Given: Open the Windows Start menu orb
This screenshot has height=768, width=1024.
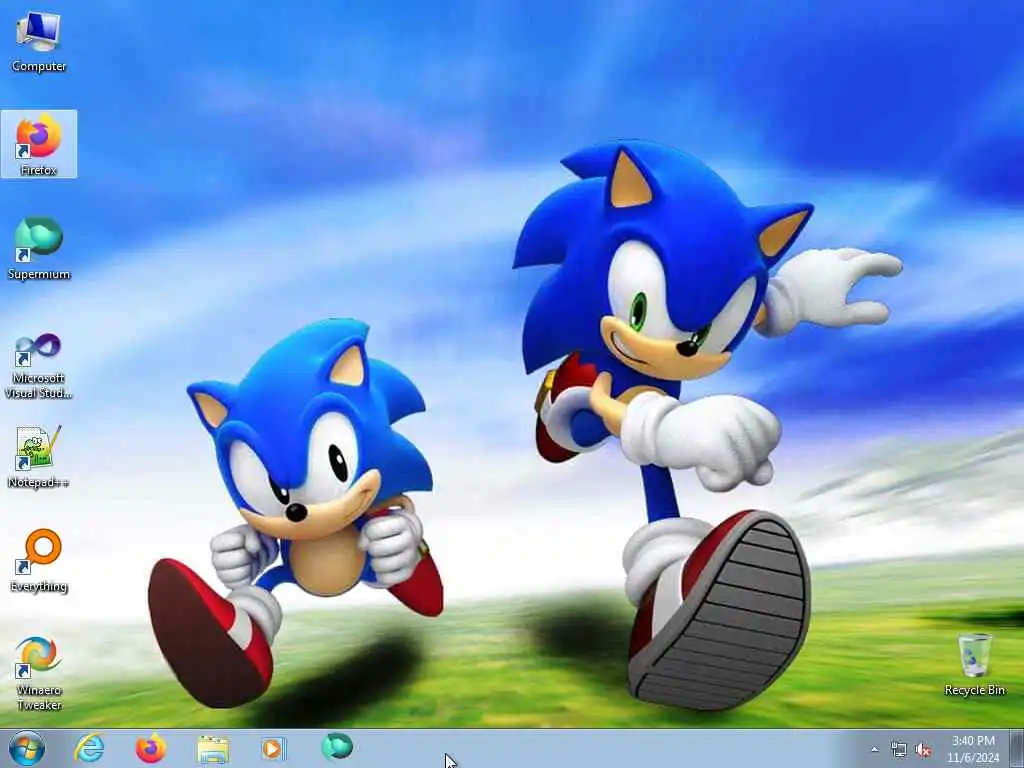Looking at the screenshot, I should (27, 748).
